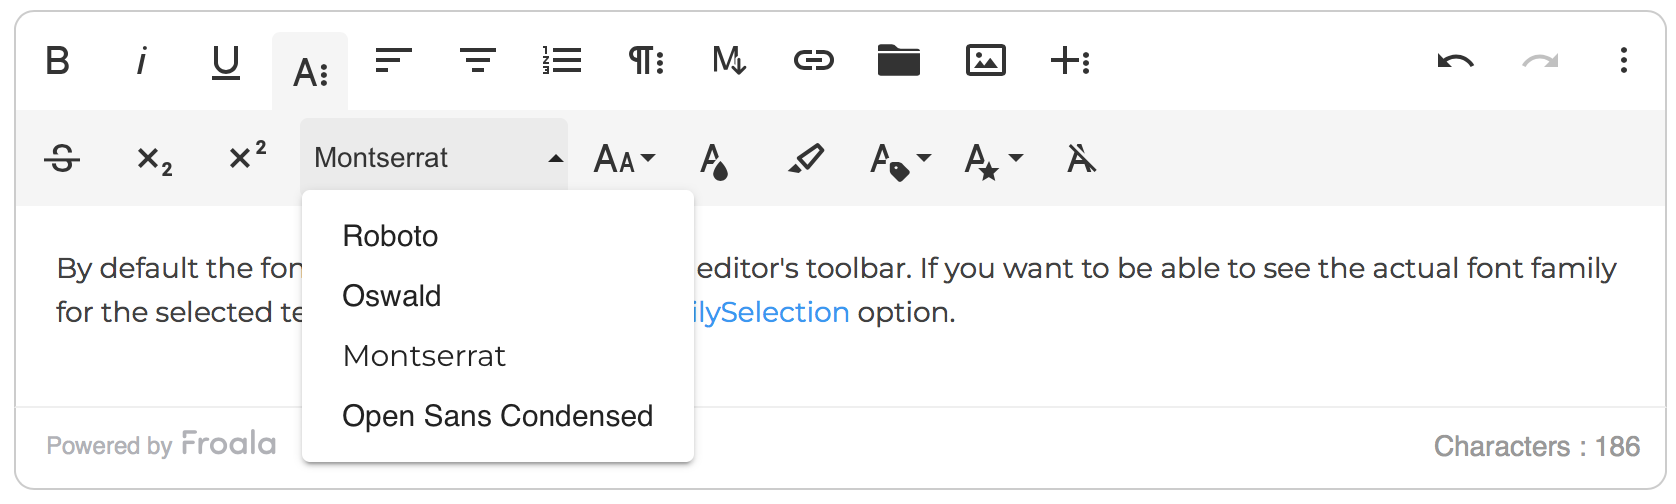Open the vertical three-dots more menu

coord(1624,61)
